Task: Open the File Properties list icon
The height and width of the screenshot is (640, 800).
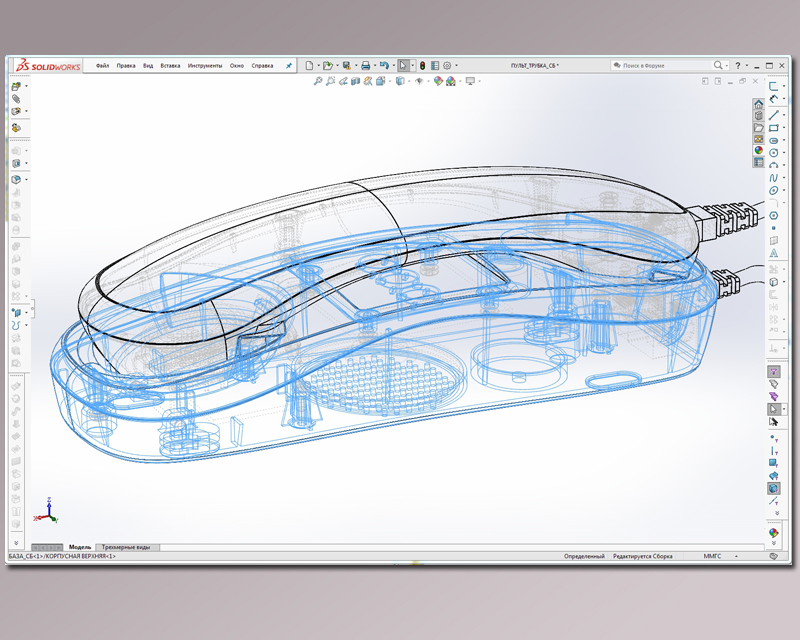Action: tap(435, 65)
